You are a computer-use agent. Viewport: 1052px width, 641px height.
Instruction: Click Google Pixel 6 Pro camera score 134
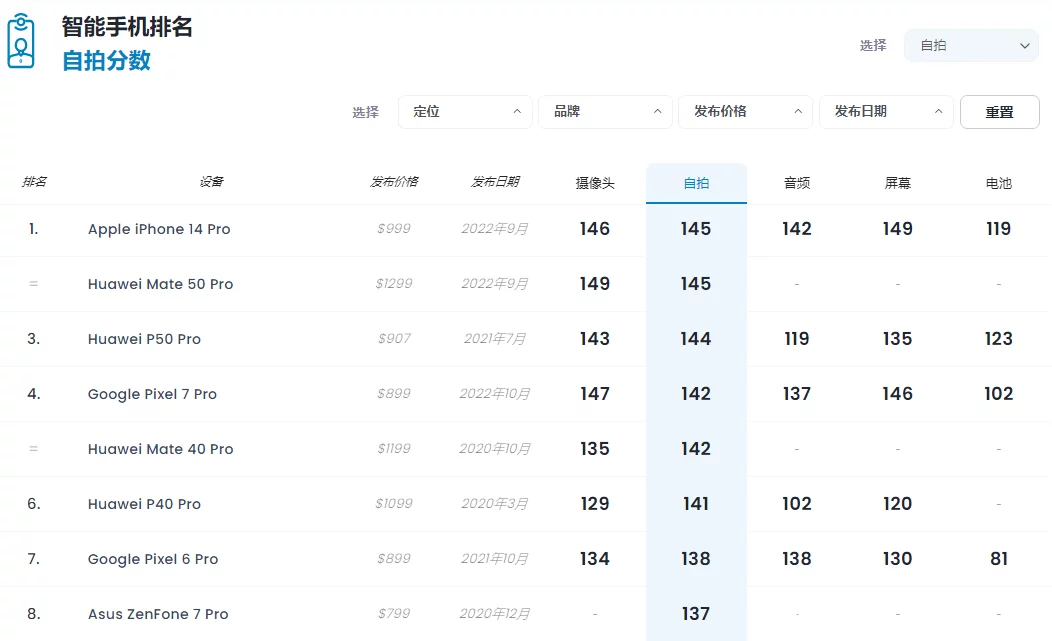(x=595, y=559)
